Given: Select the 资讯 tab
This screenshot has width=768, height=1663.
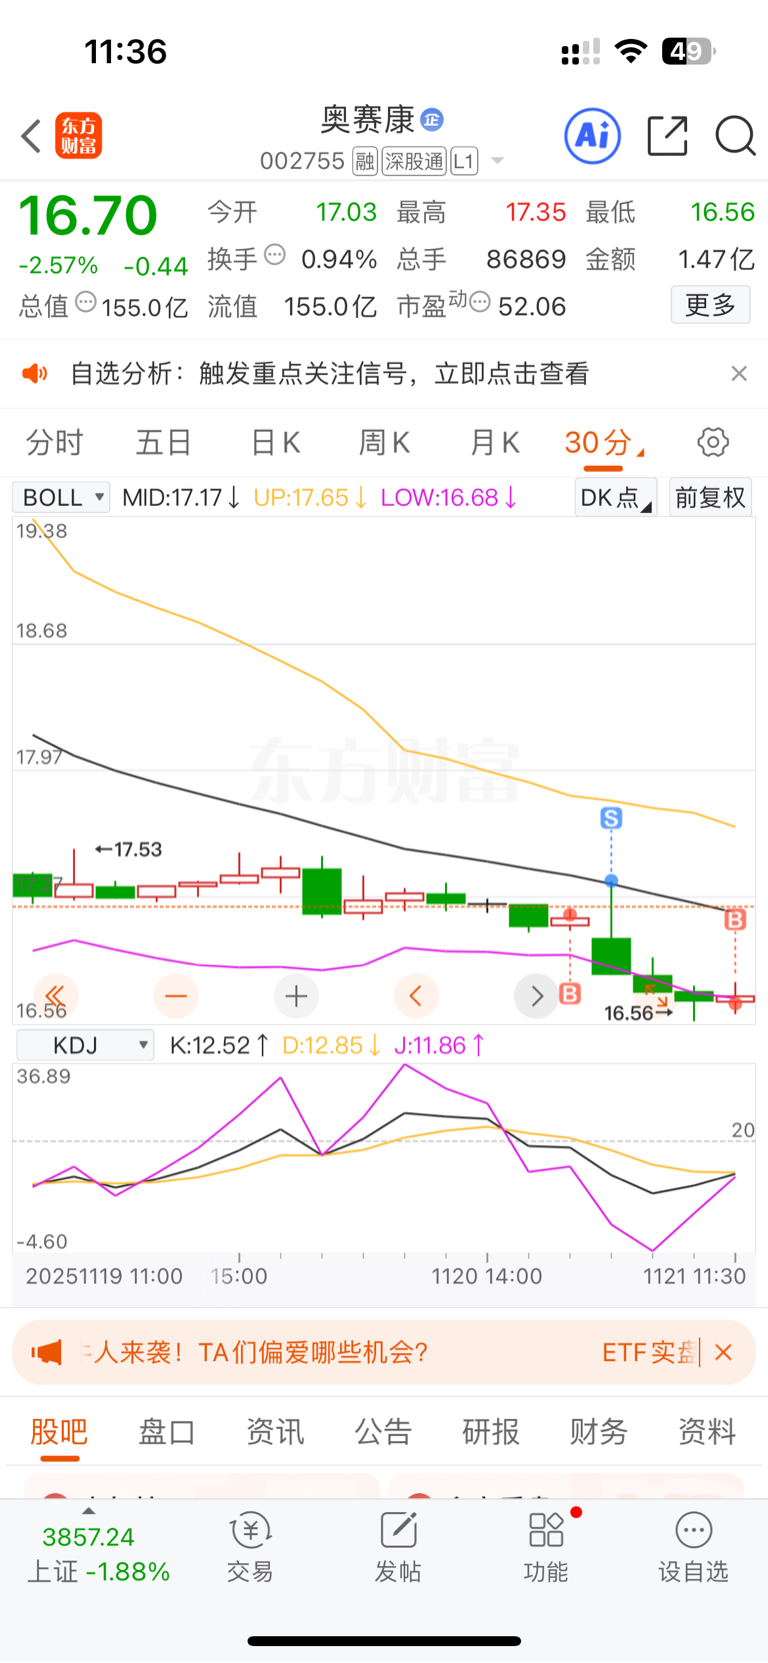Looking at the screenshot, I should [275, 1431].
